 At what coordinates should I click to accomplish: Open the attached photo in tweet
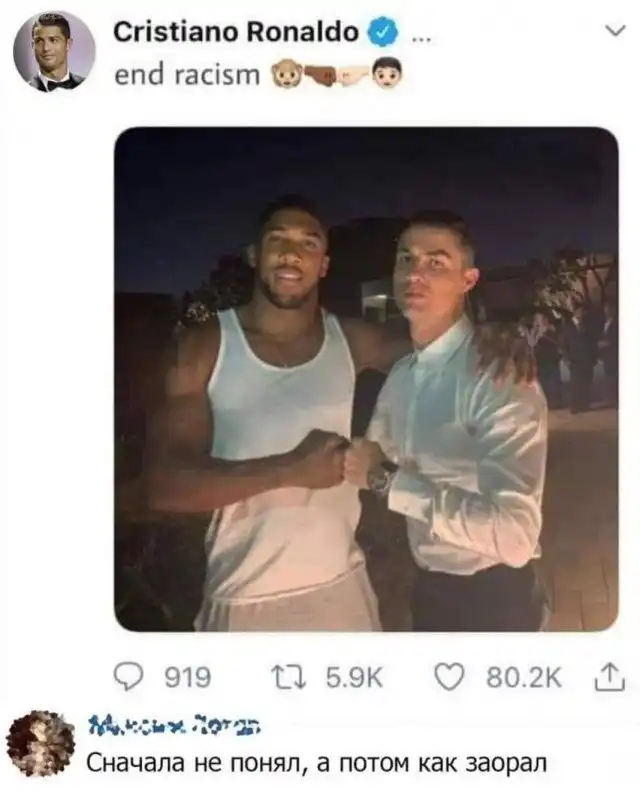tap(366, 379)
